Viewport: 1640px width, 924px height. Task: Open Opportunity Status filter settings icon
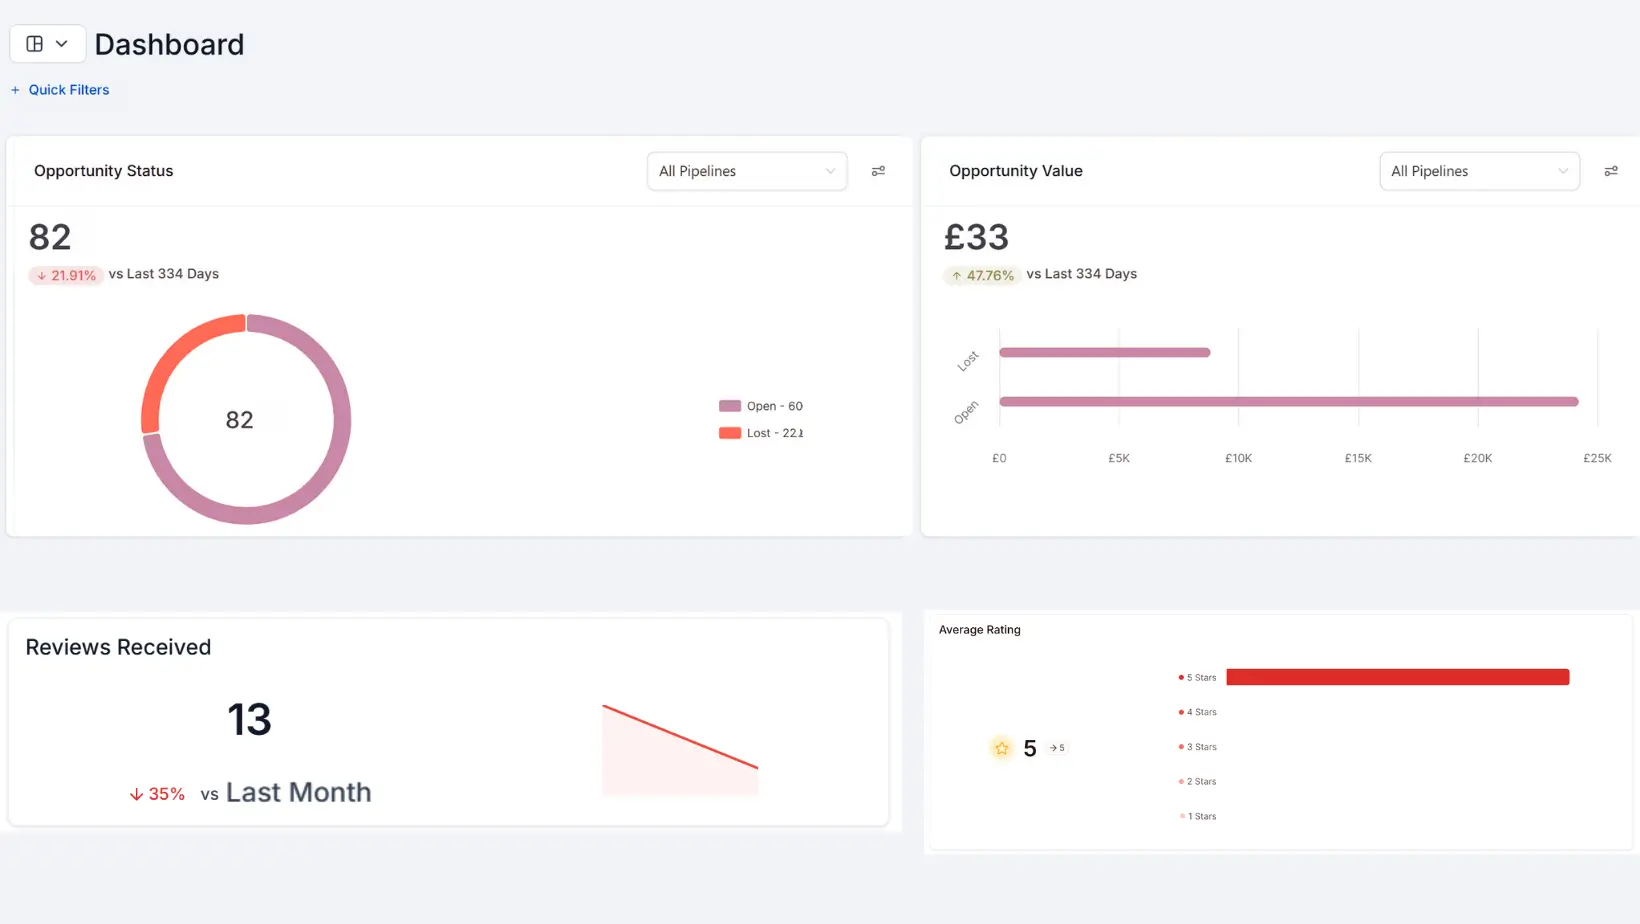[878, 171]
